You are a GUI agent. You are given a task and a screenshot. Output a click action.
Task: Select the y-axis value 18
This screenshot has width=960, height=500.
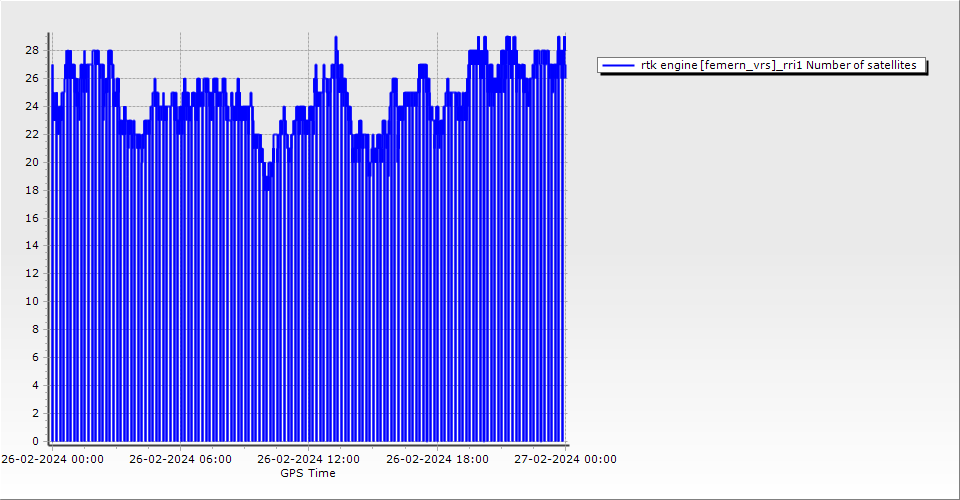coord(32,190)
